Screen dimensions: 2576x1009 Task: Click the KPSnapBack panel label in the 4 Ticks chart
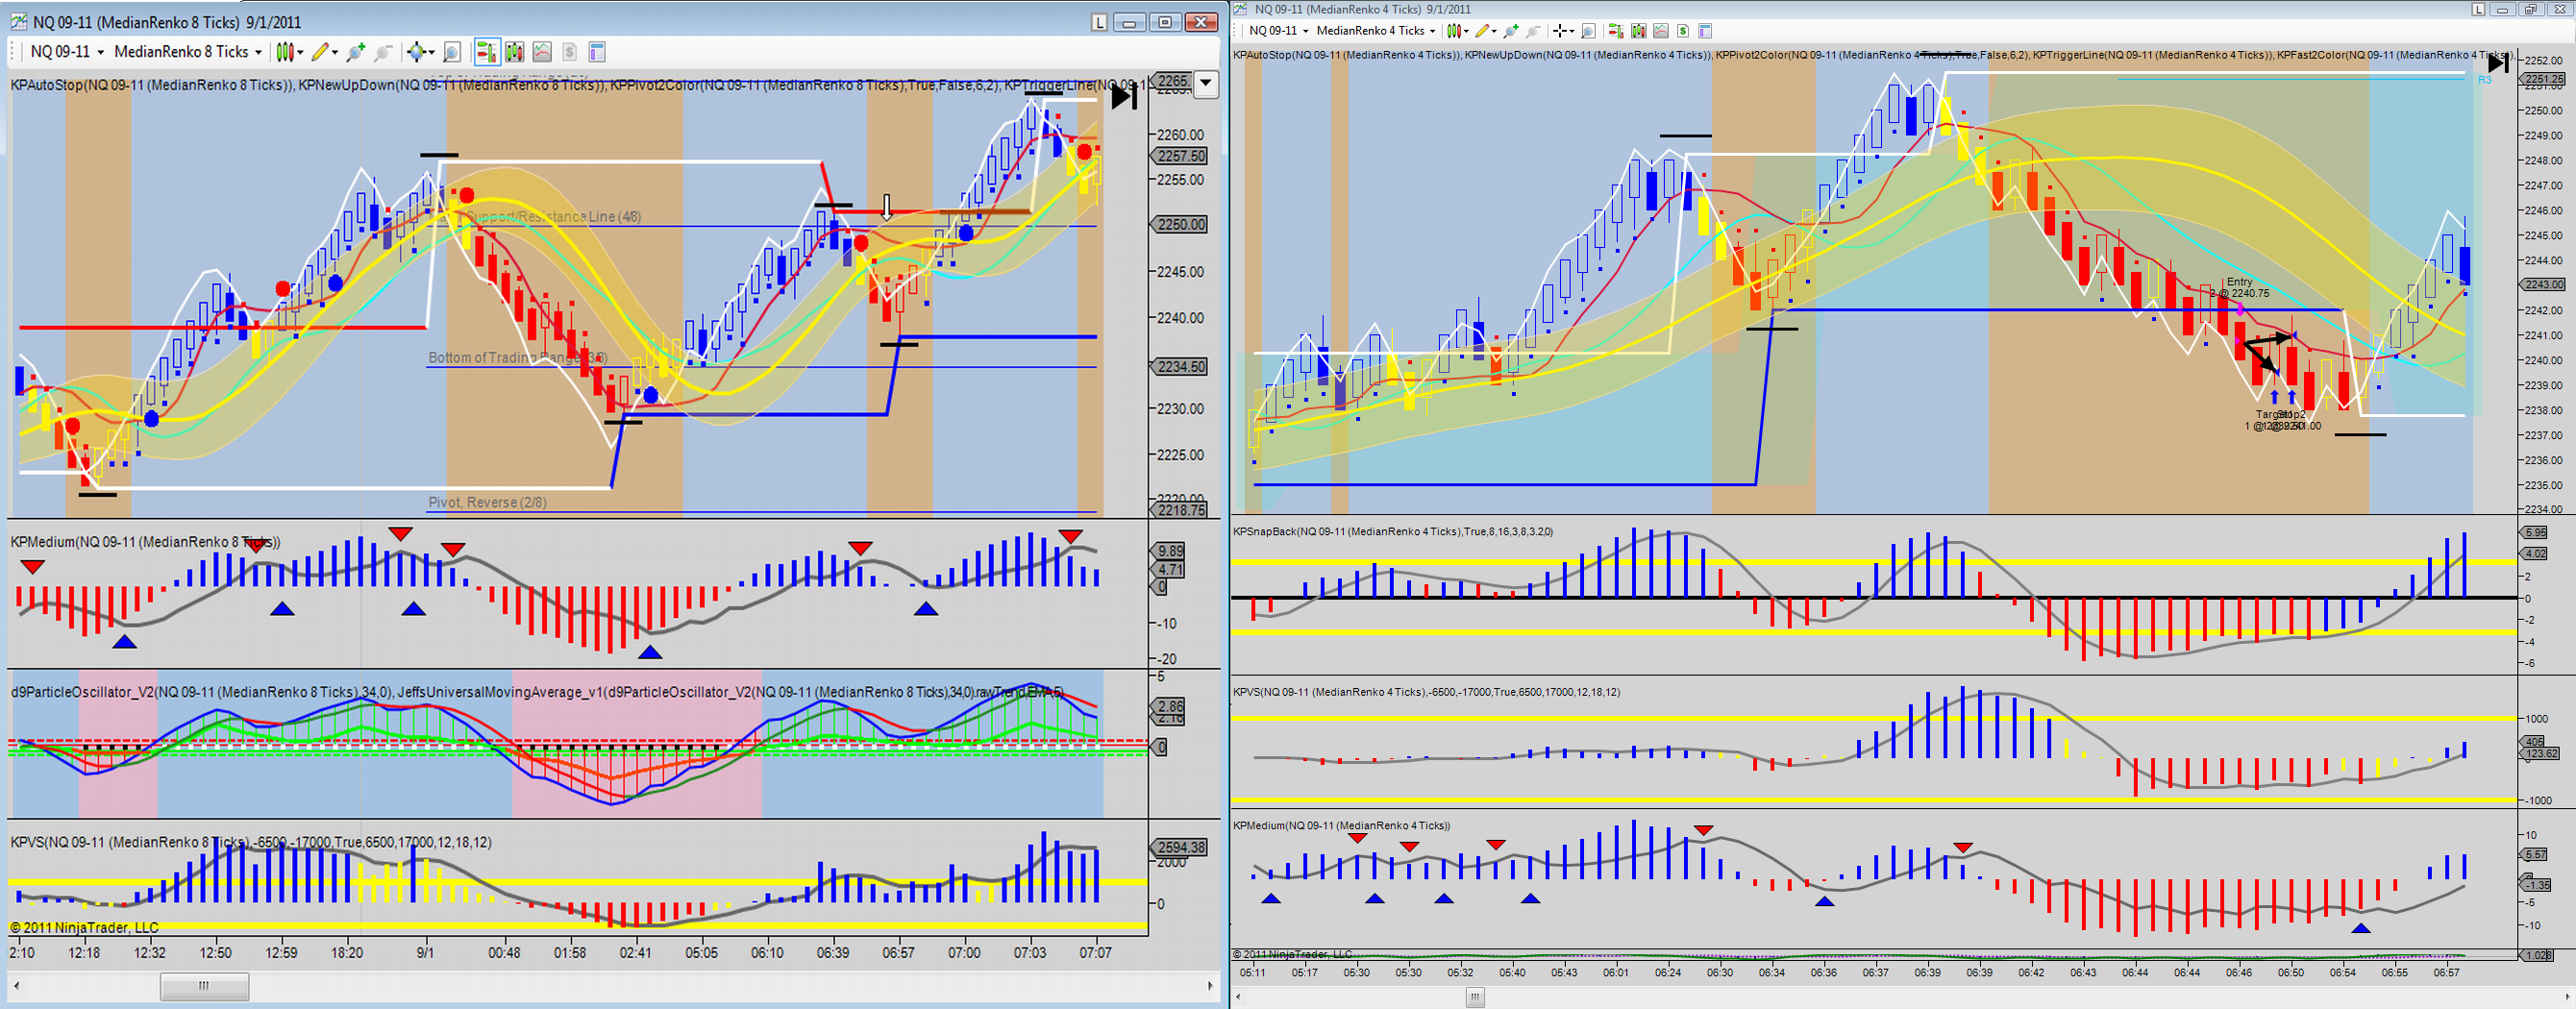tap(1393, 532)
